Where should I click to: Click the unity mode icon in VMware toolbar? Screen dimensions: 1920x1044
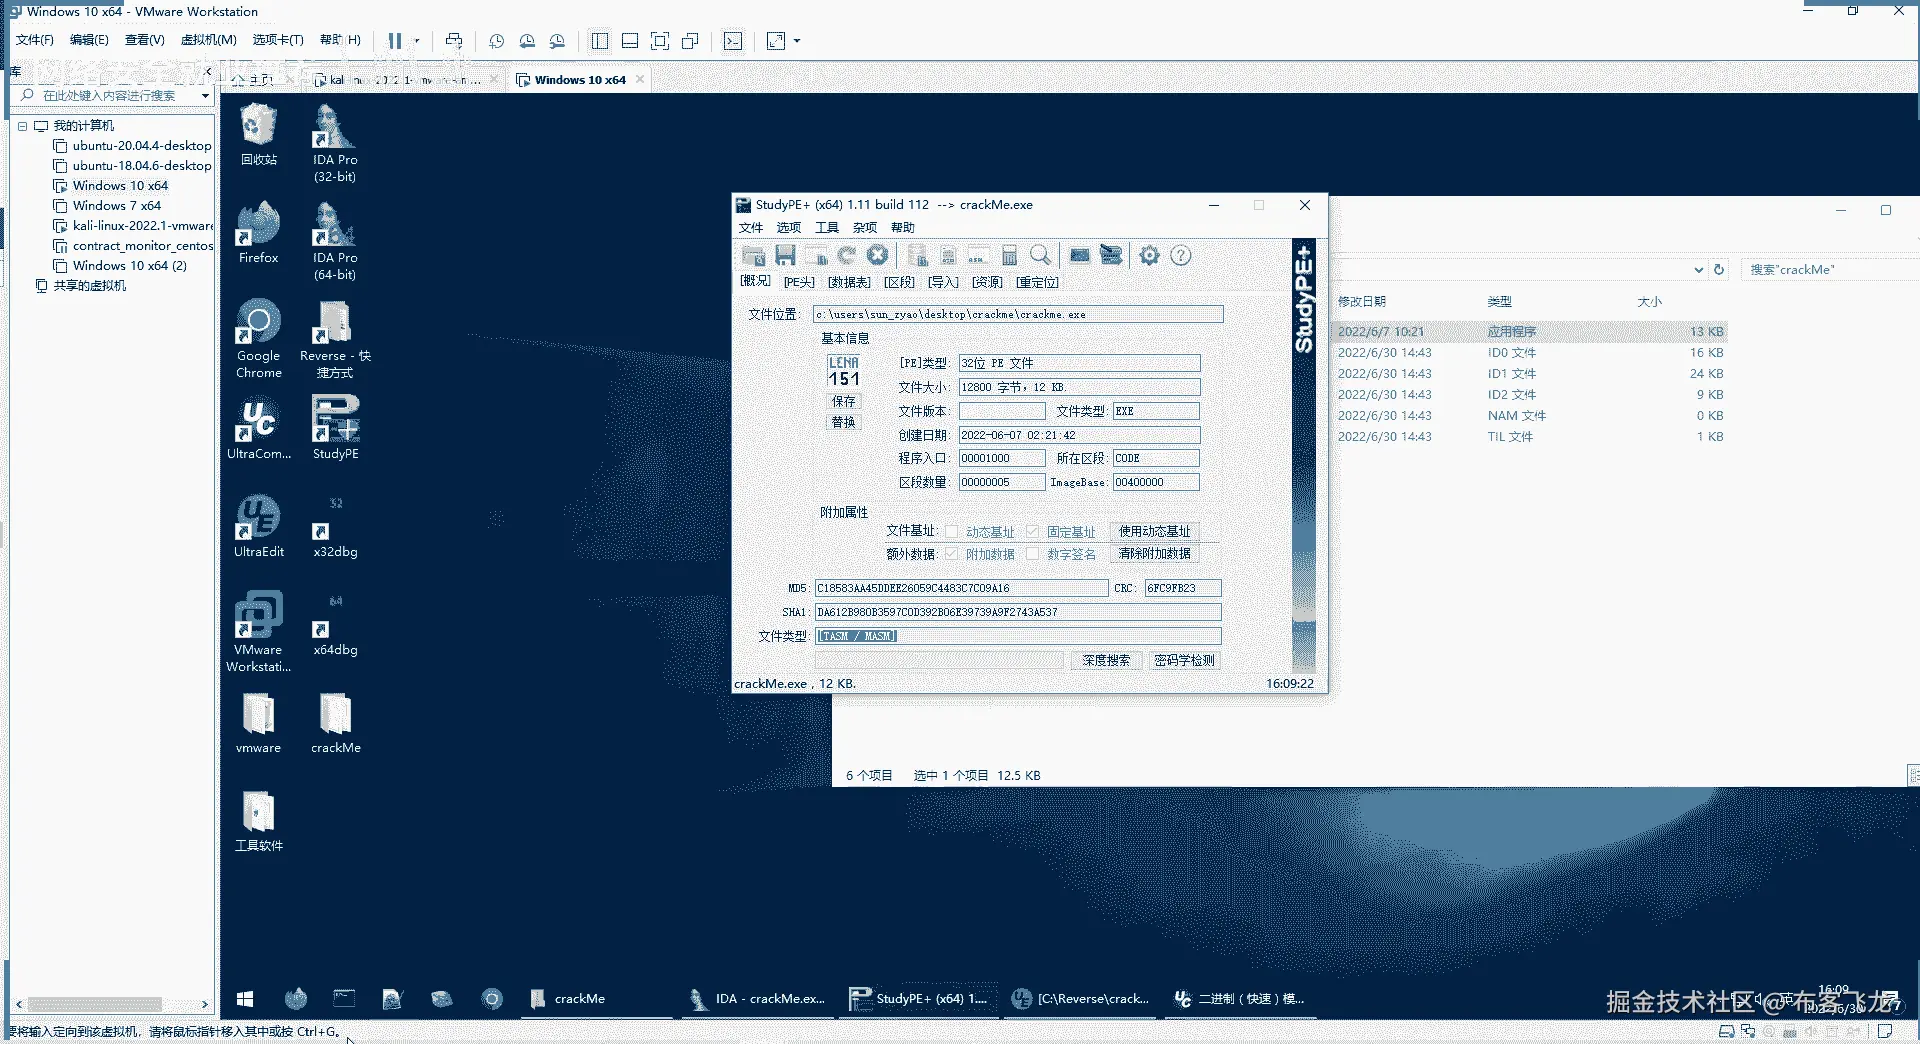coord(690,41)
